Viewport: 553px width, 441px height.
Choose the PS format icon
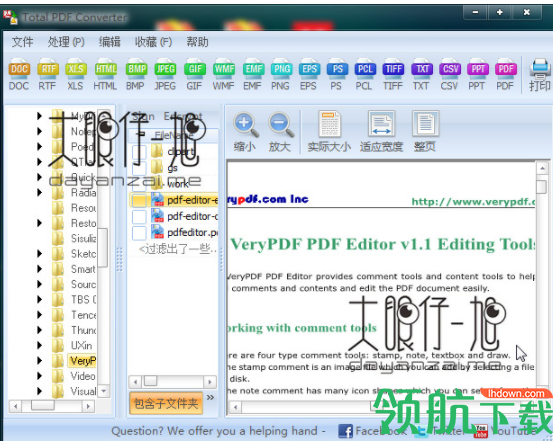click(x=337, y=75)
